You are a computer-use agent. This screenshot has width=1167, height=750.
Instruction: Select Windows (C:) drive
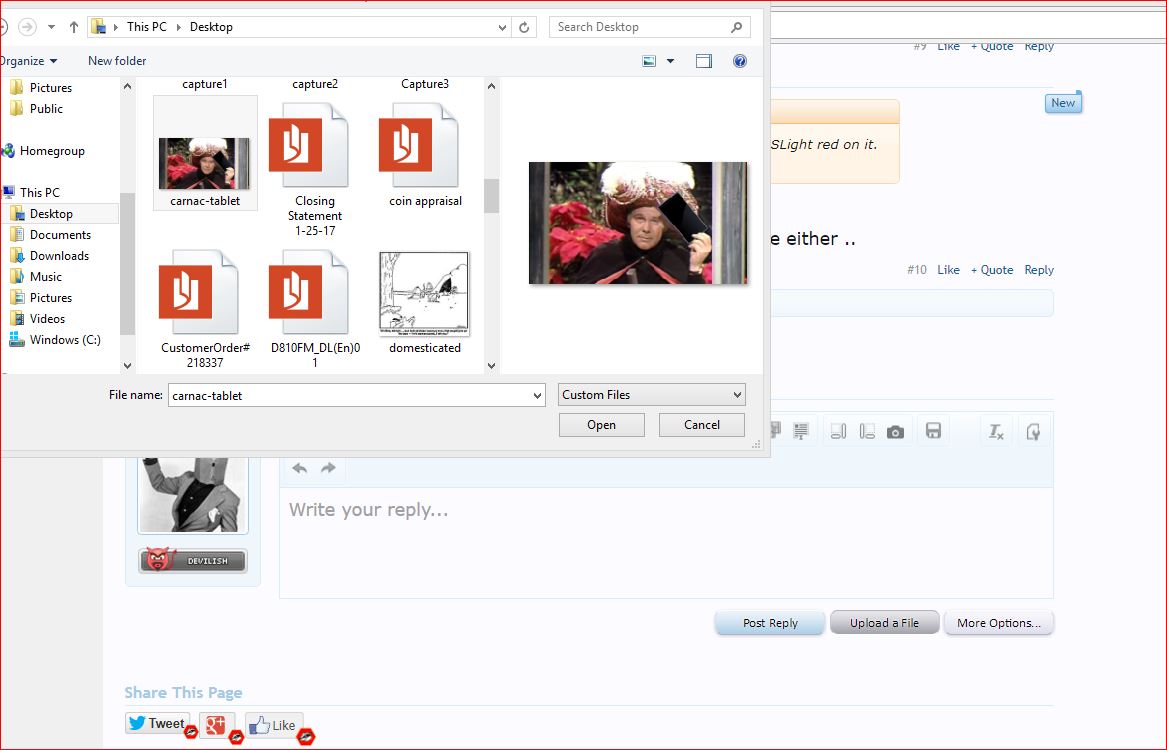click(x=65, y=340)
